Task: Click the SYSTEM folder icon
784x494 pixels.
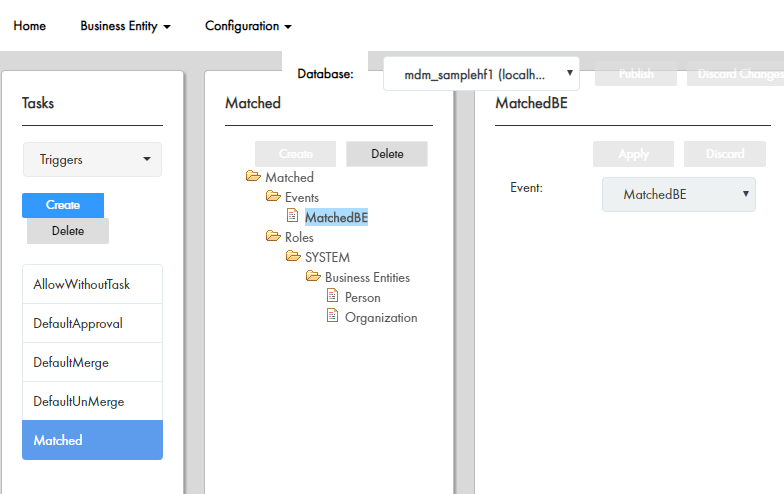Action: tap(294, 256)
